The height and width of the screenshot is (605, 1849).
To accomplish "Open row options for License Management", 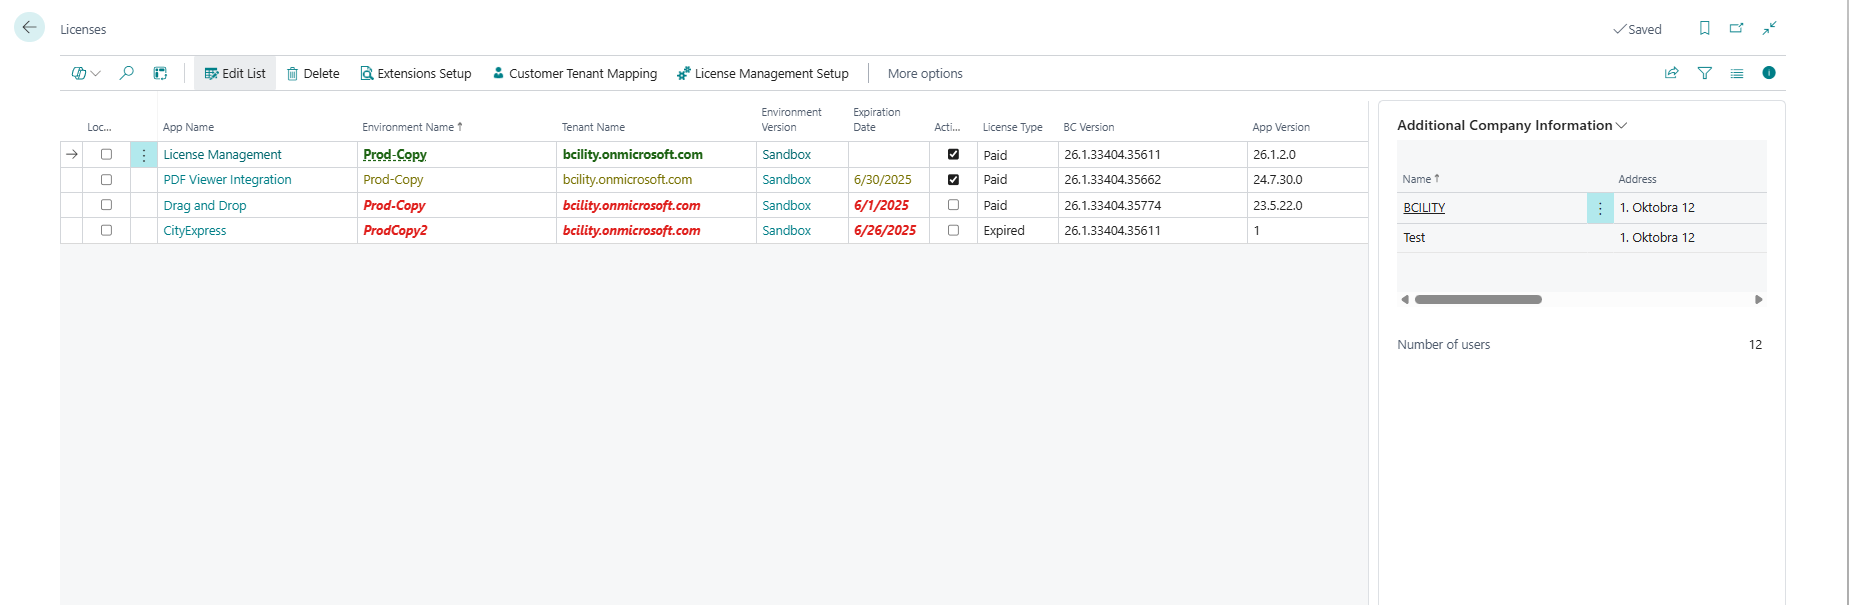I will pos(144,155).
